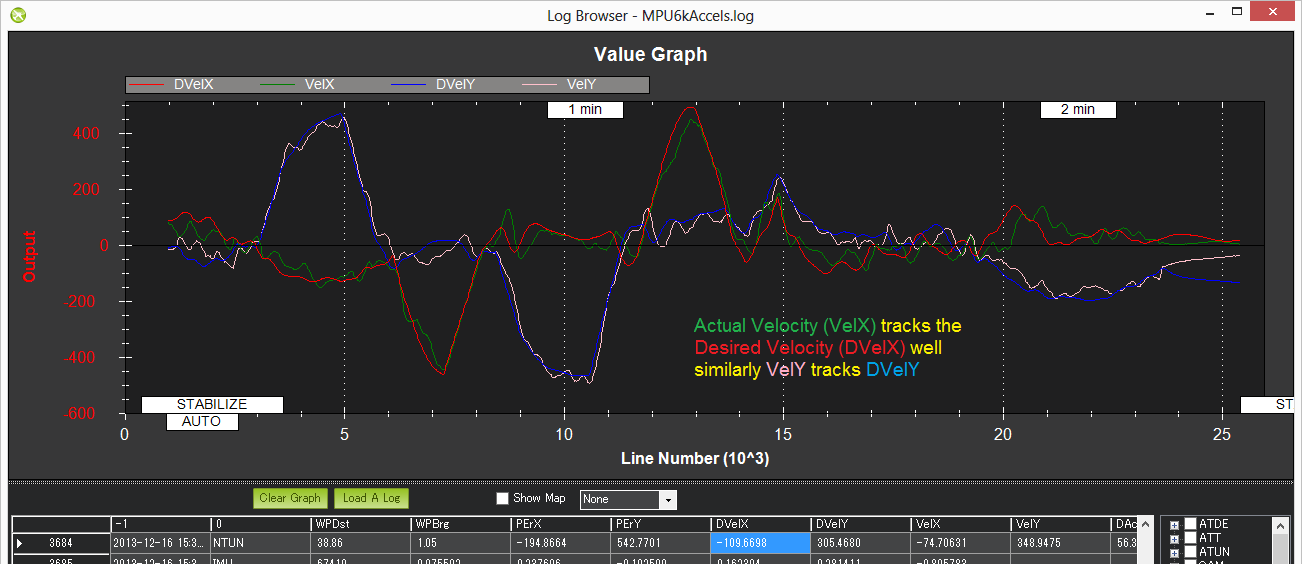The image size is (1302, 564).
Task: Expand the ATT tree node
Action: [1174, 539]
